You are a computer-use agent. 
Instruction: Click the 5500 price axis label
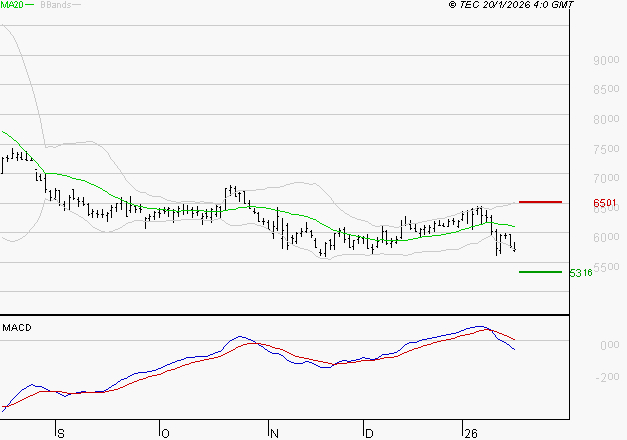606,267
